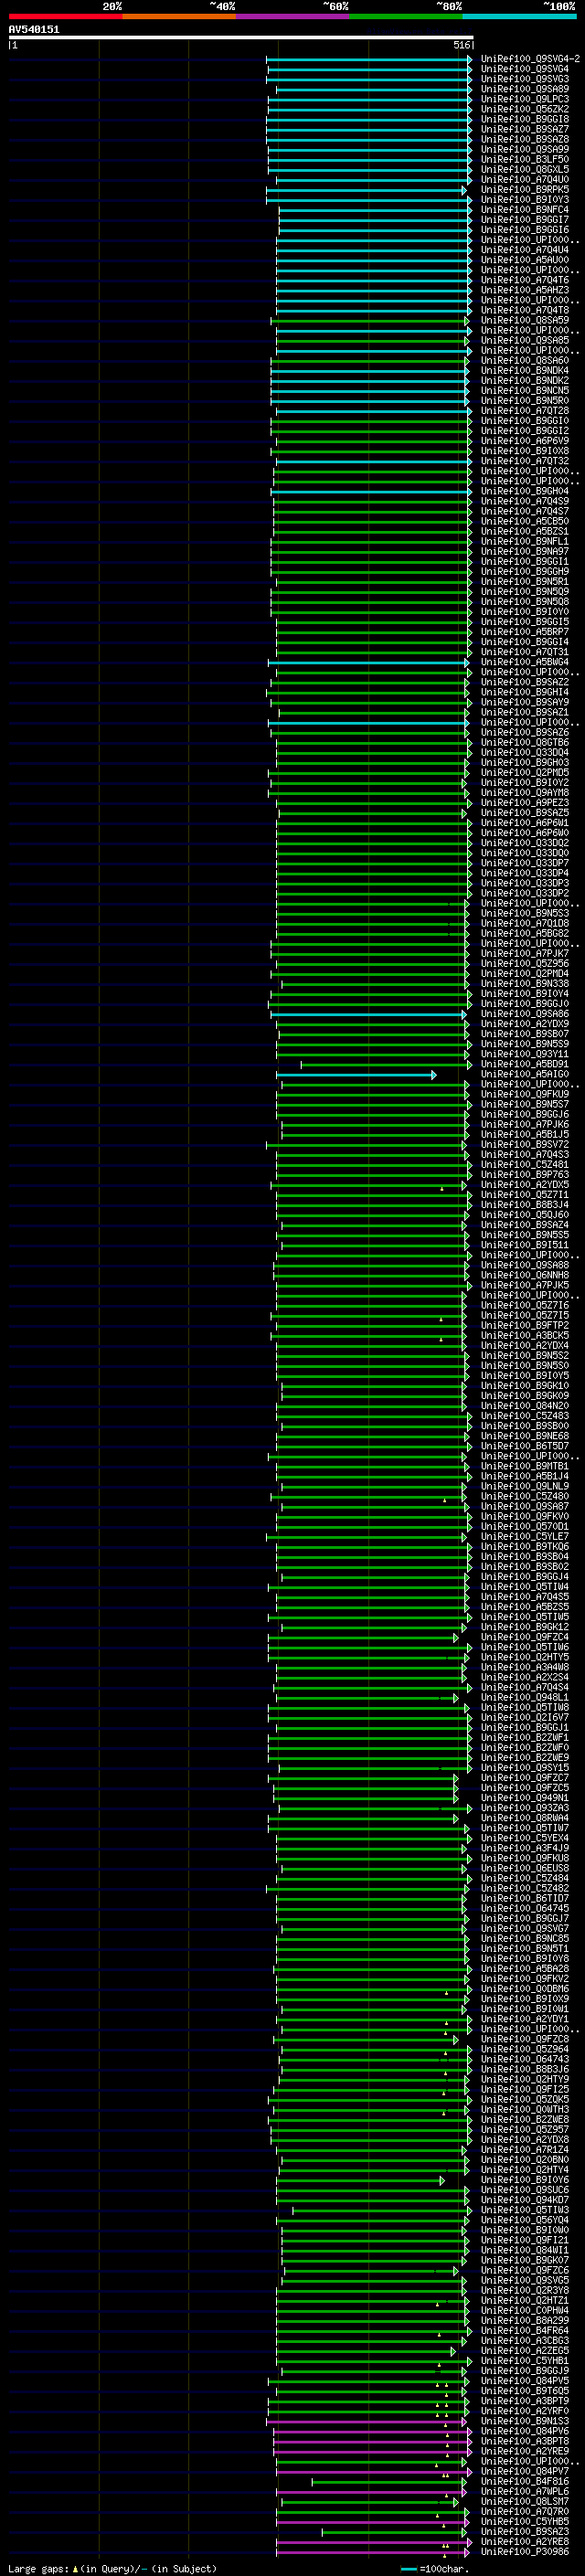This screenshot has height=2576, width=585.
Task: Select hit UniRef100_B9FTP2
Action: [x=525, y=1325]
